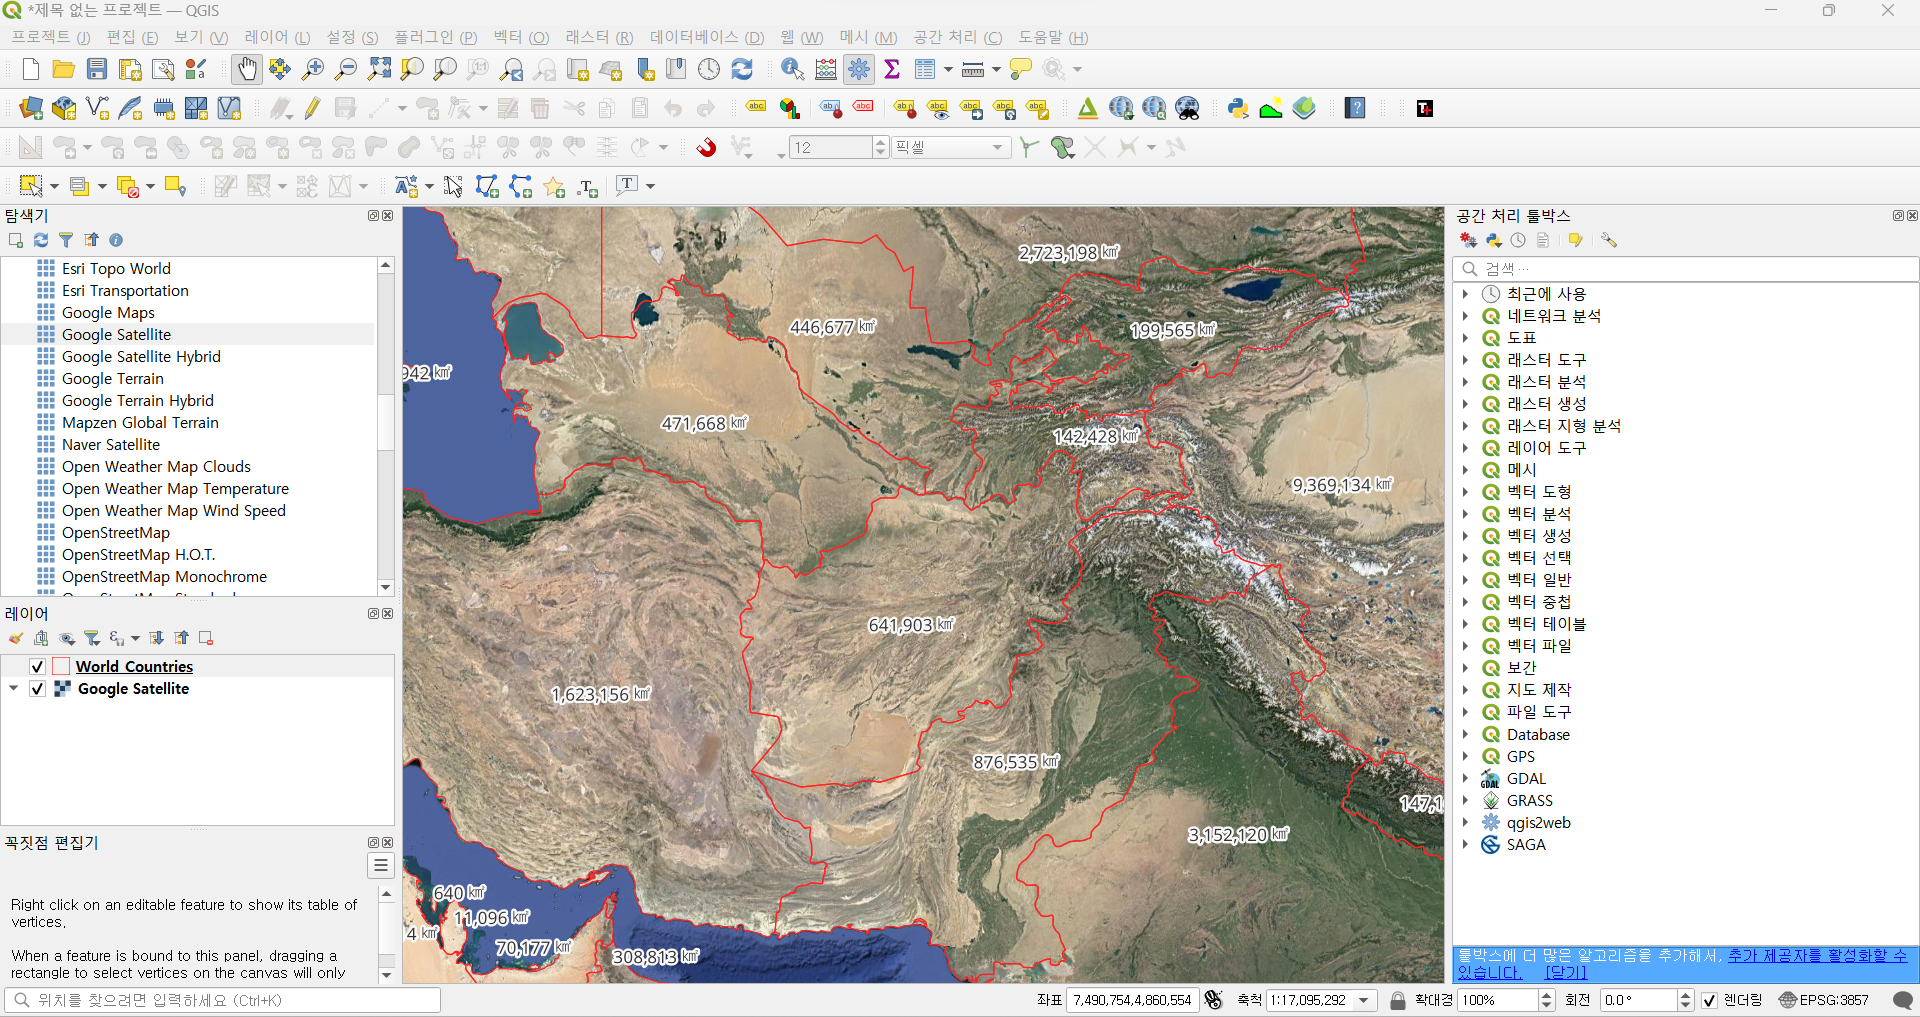Screen dimensions: 1920x1017
Task: Click the locator search bar
Action: [x=222, y=1000]
